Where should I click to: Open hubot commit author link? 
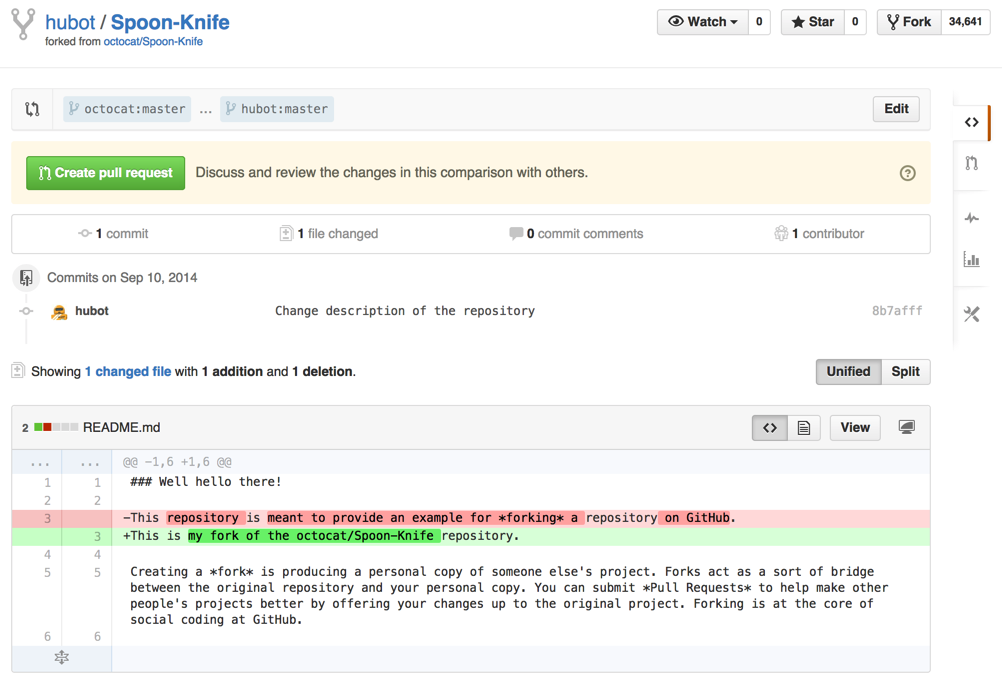coord(92,311)
